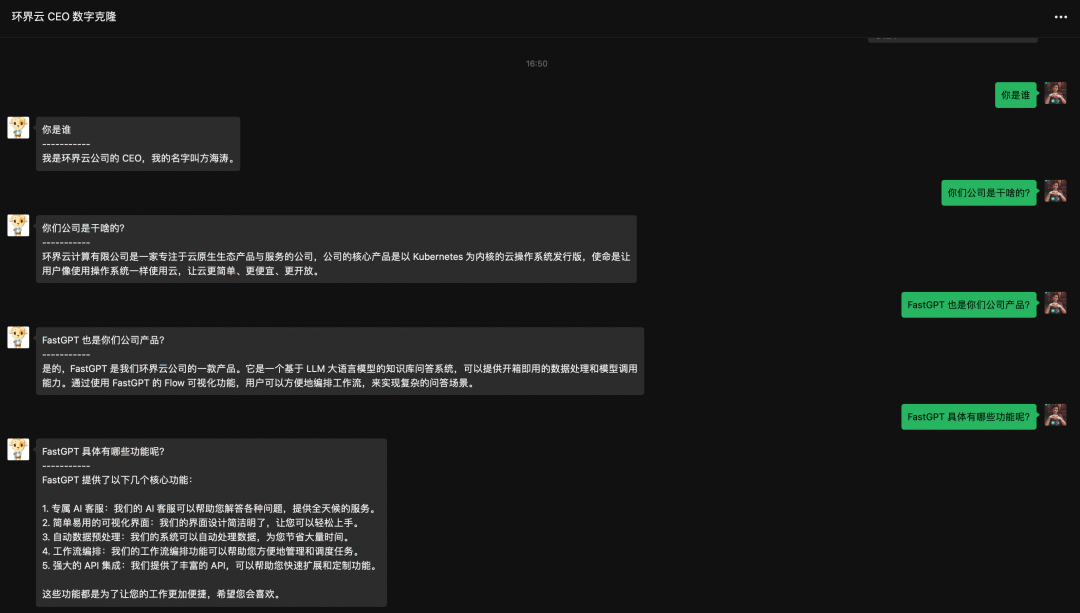
Task: Click the chat title 环界云 CEO 数字克隆
Action: (x=63, y=17)
